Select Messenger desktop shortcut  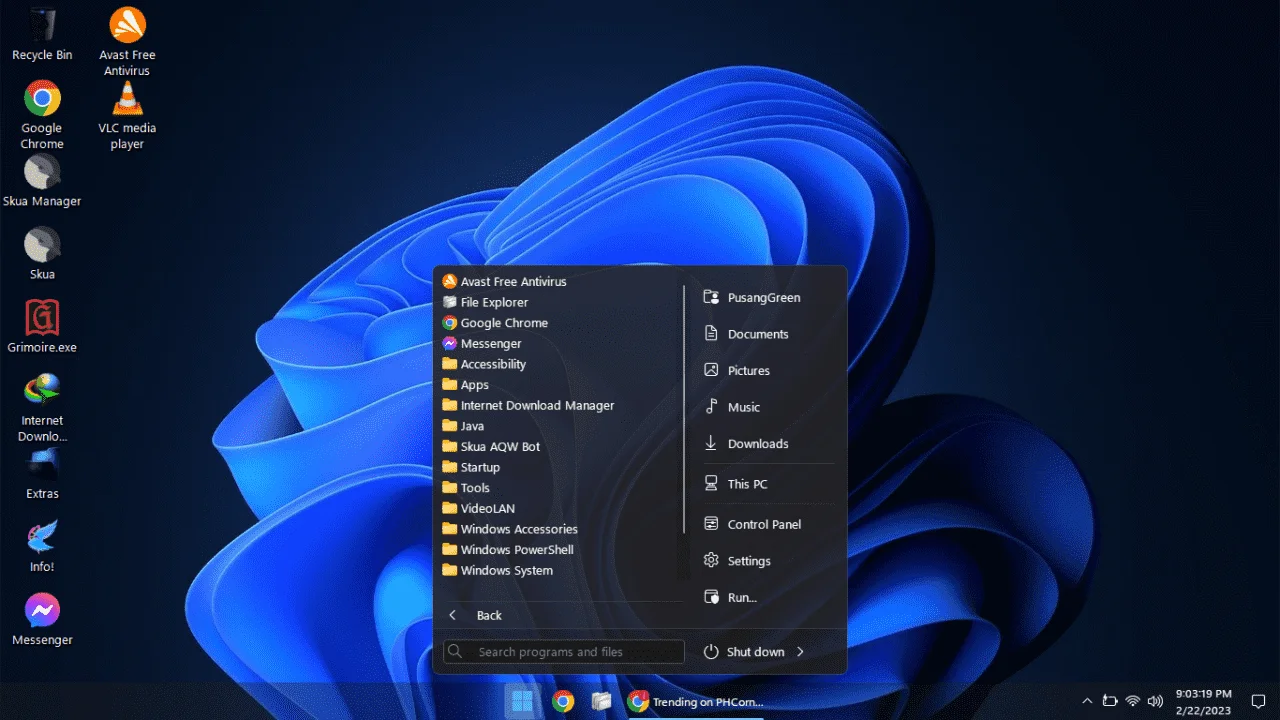click(x=42, y=620)
